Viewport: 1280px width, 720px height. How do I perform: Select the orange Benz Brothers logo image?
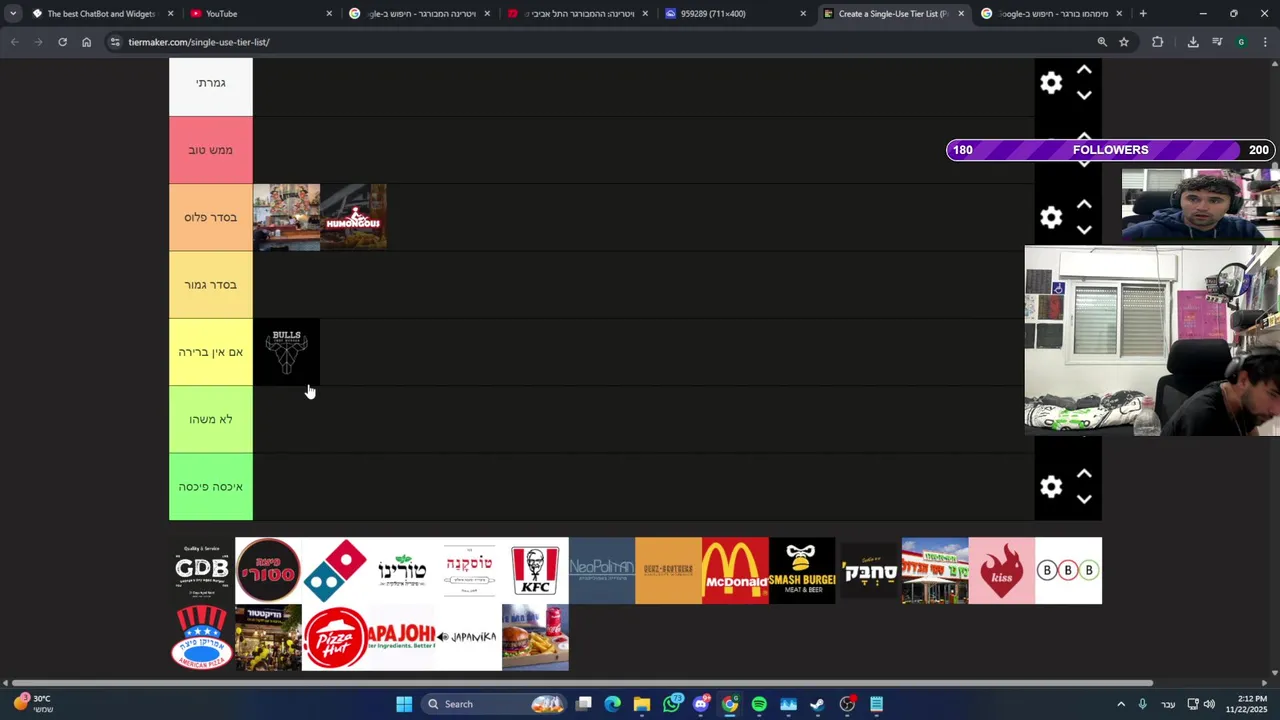point(668,570)
